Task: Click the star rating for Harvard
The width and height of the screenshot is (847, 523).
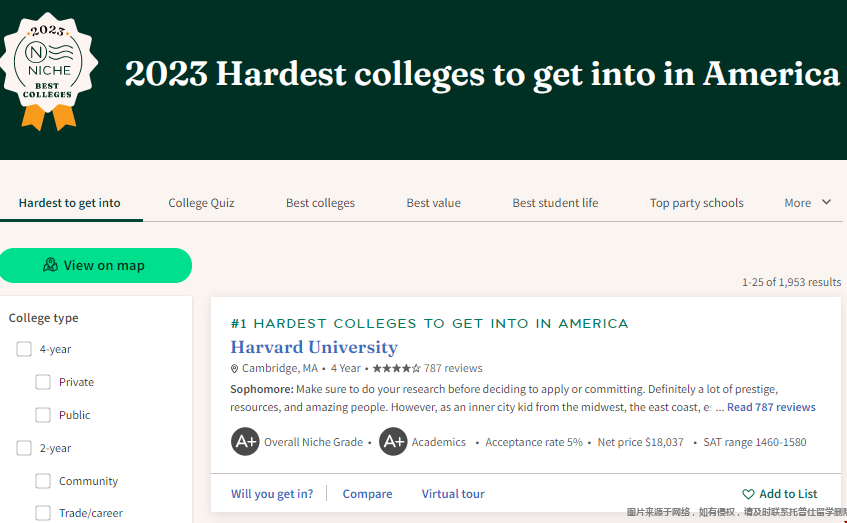Action: click(x=396, y=368)
